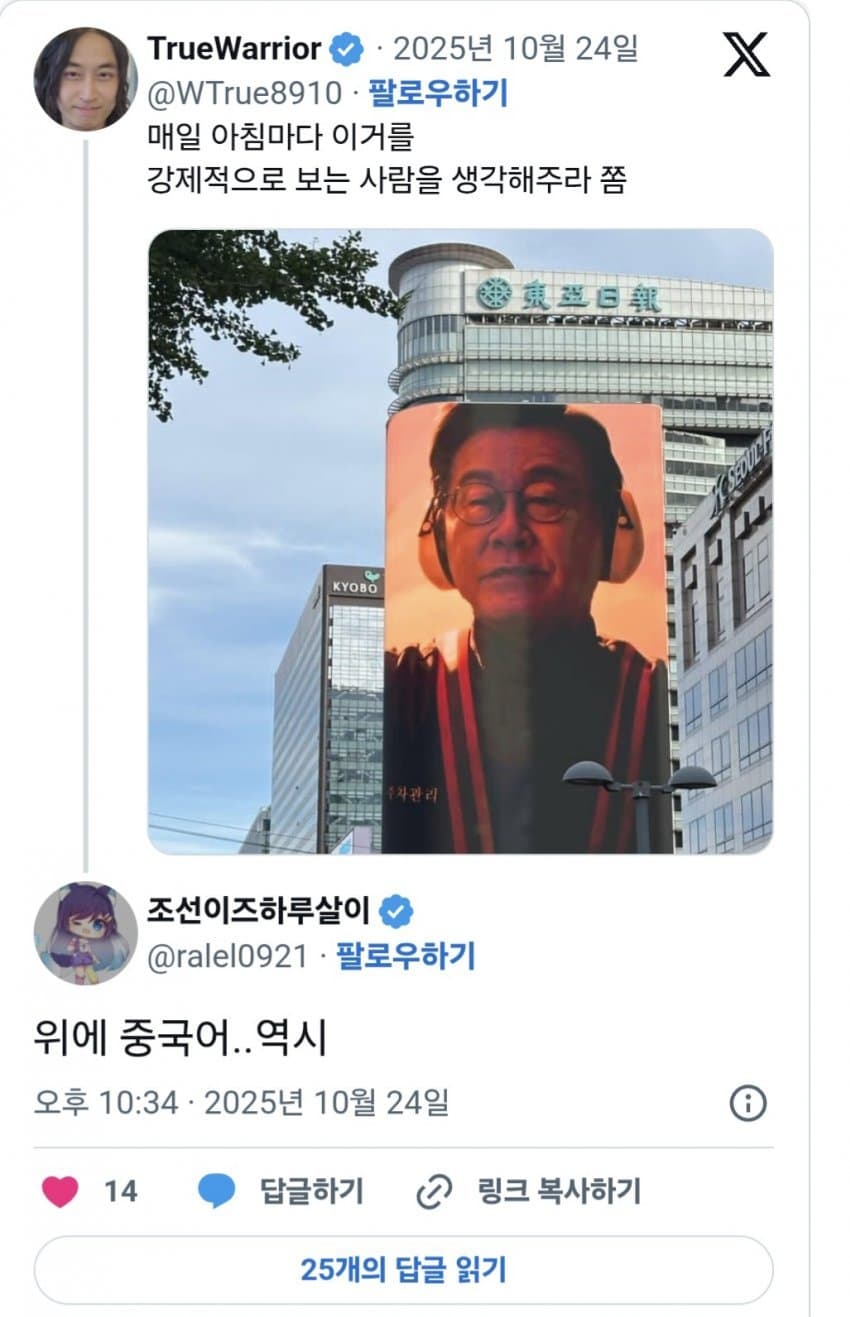Open the billboard photo attachment
This screenshot has height=1317, width=850.
(x=461, y=541)
